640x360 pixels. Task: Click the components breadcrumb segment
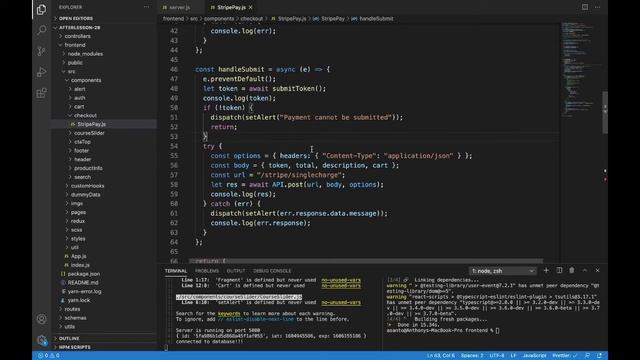coord(219,18)
